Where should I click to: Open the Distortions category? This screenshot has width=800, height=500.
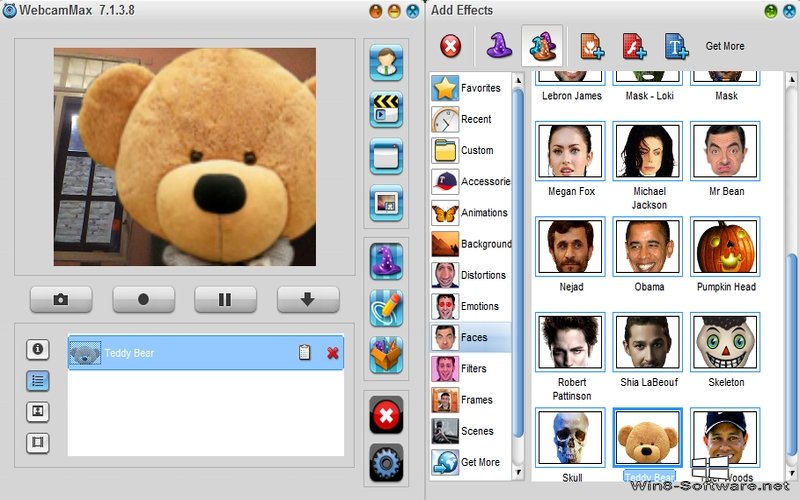[x=470, y=275]
